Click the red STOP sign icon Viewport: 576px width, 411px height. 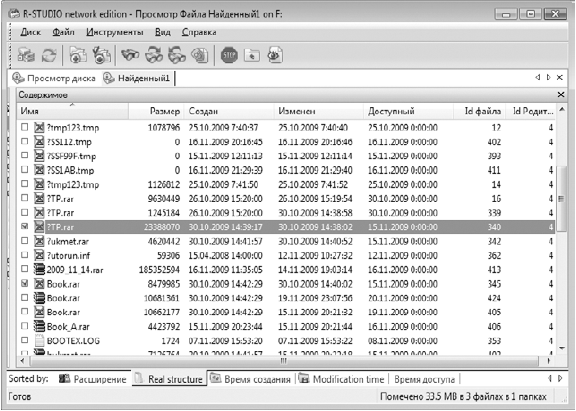(x=229, y=56)
